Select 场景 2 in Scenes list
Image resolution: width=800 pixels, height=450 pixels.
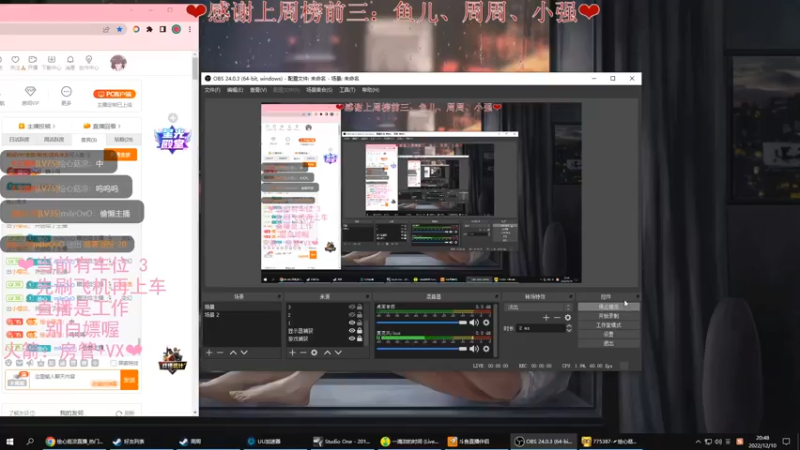pyautogui.click(x=242, y=315)
